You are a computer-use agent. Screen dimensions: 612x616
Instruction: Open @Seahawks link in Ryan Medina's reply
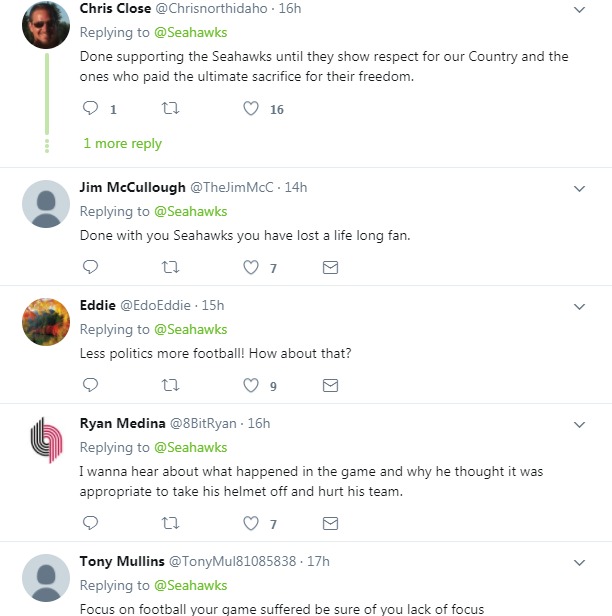click(x=190, y=447)
